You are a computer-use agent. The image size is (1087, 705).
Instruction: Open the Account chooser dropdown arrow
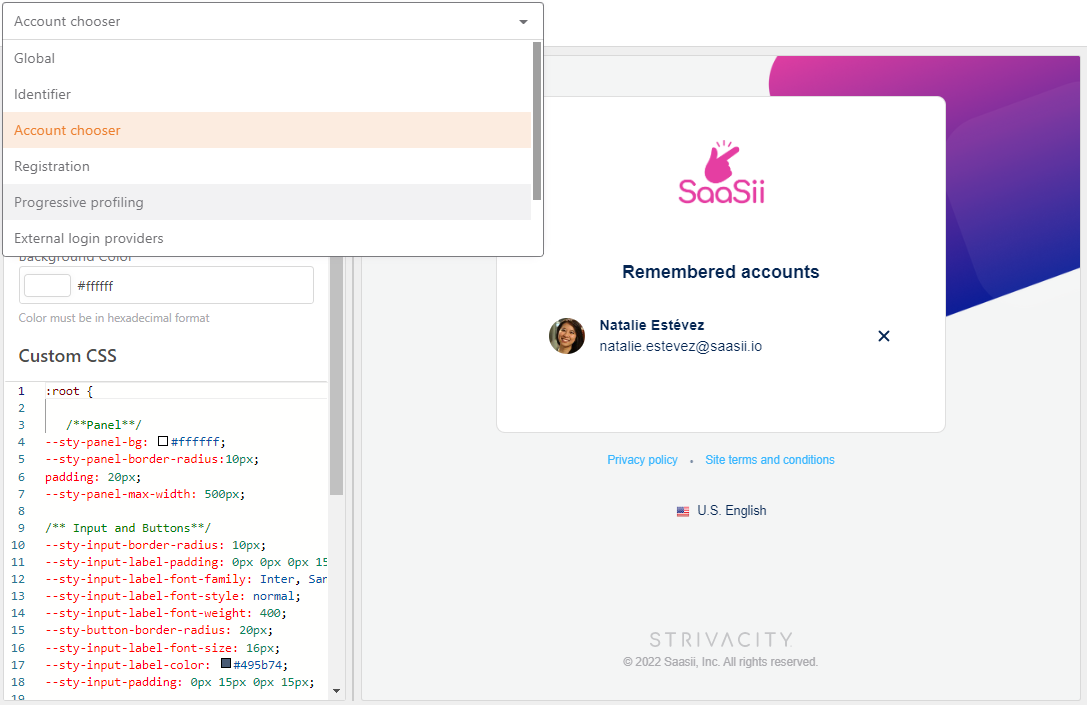pos(523,21)
